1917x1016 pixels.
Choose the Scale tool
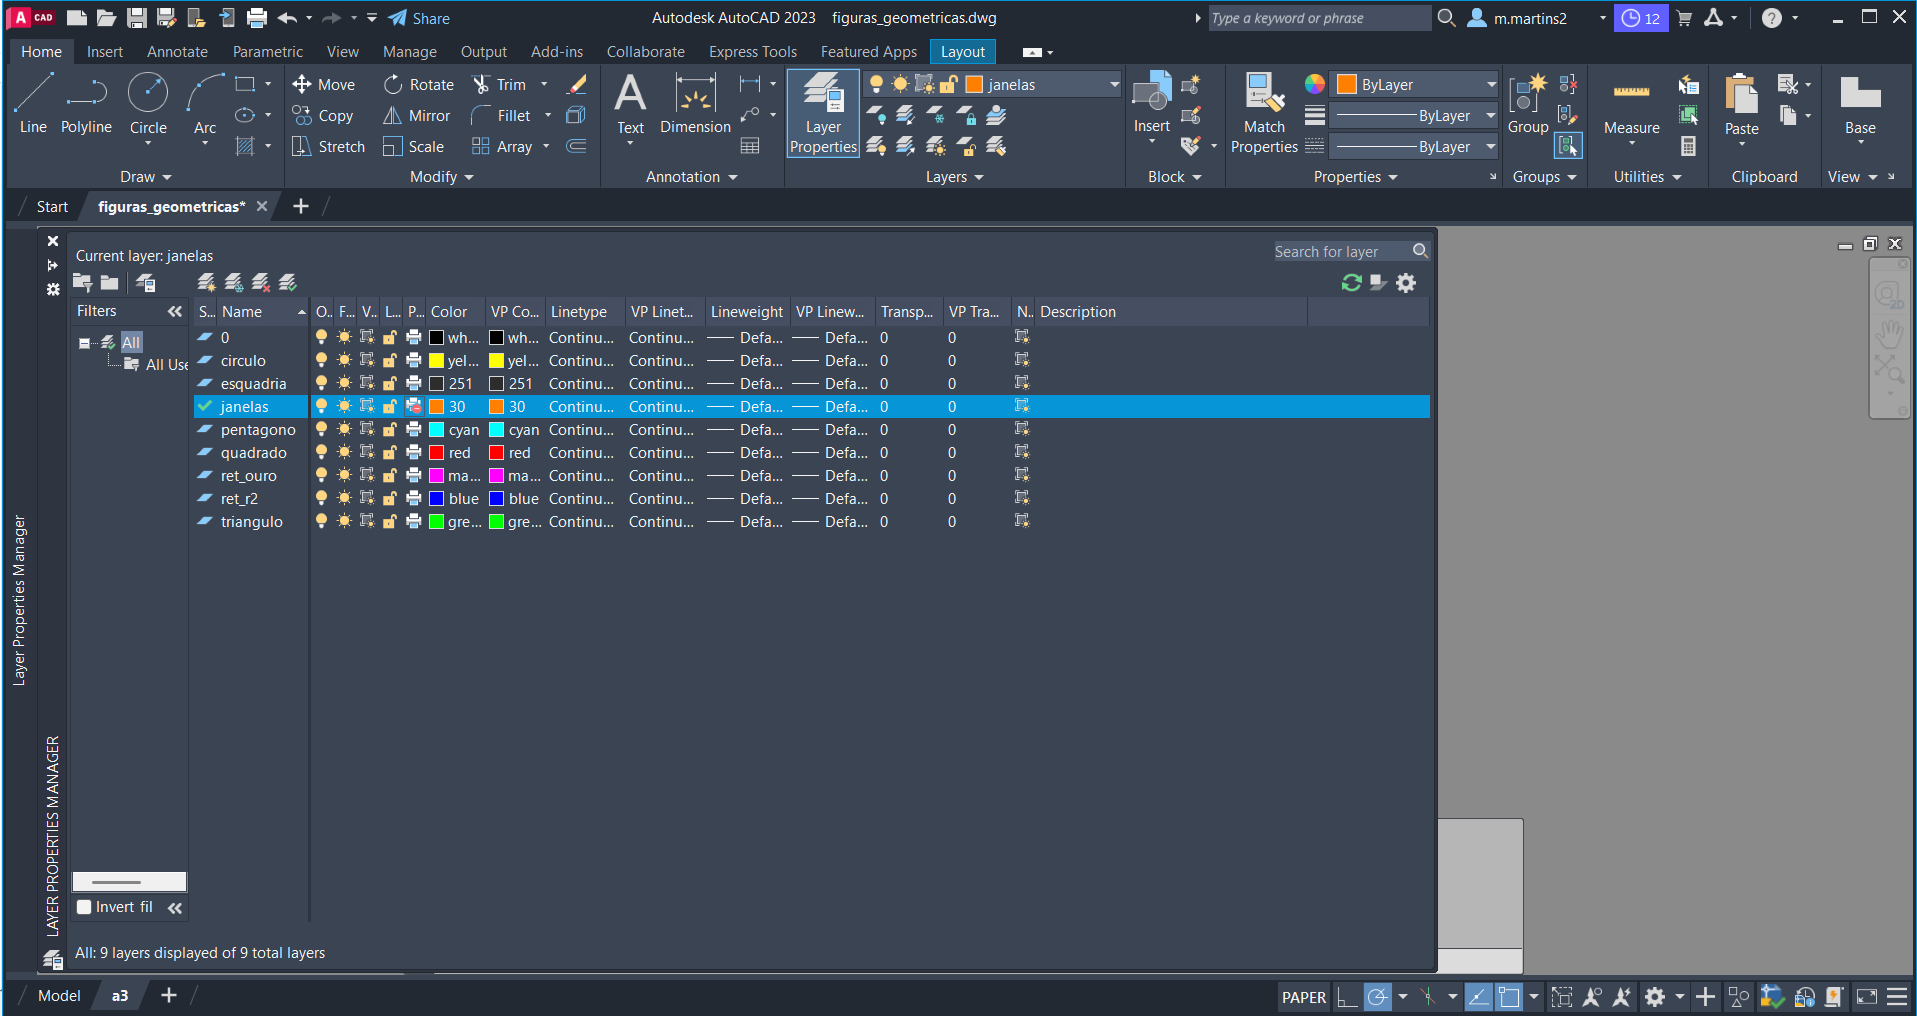(x=414, y=147)
